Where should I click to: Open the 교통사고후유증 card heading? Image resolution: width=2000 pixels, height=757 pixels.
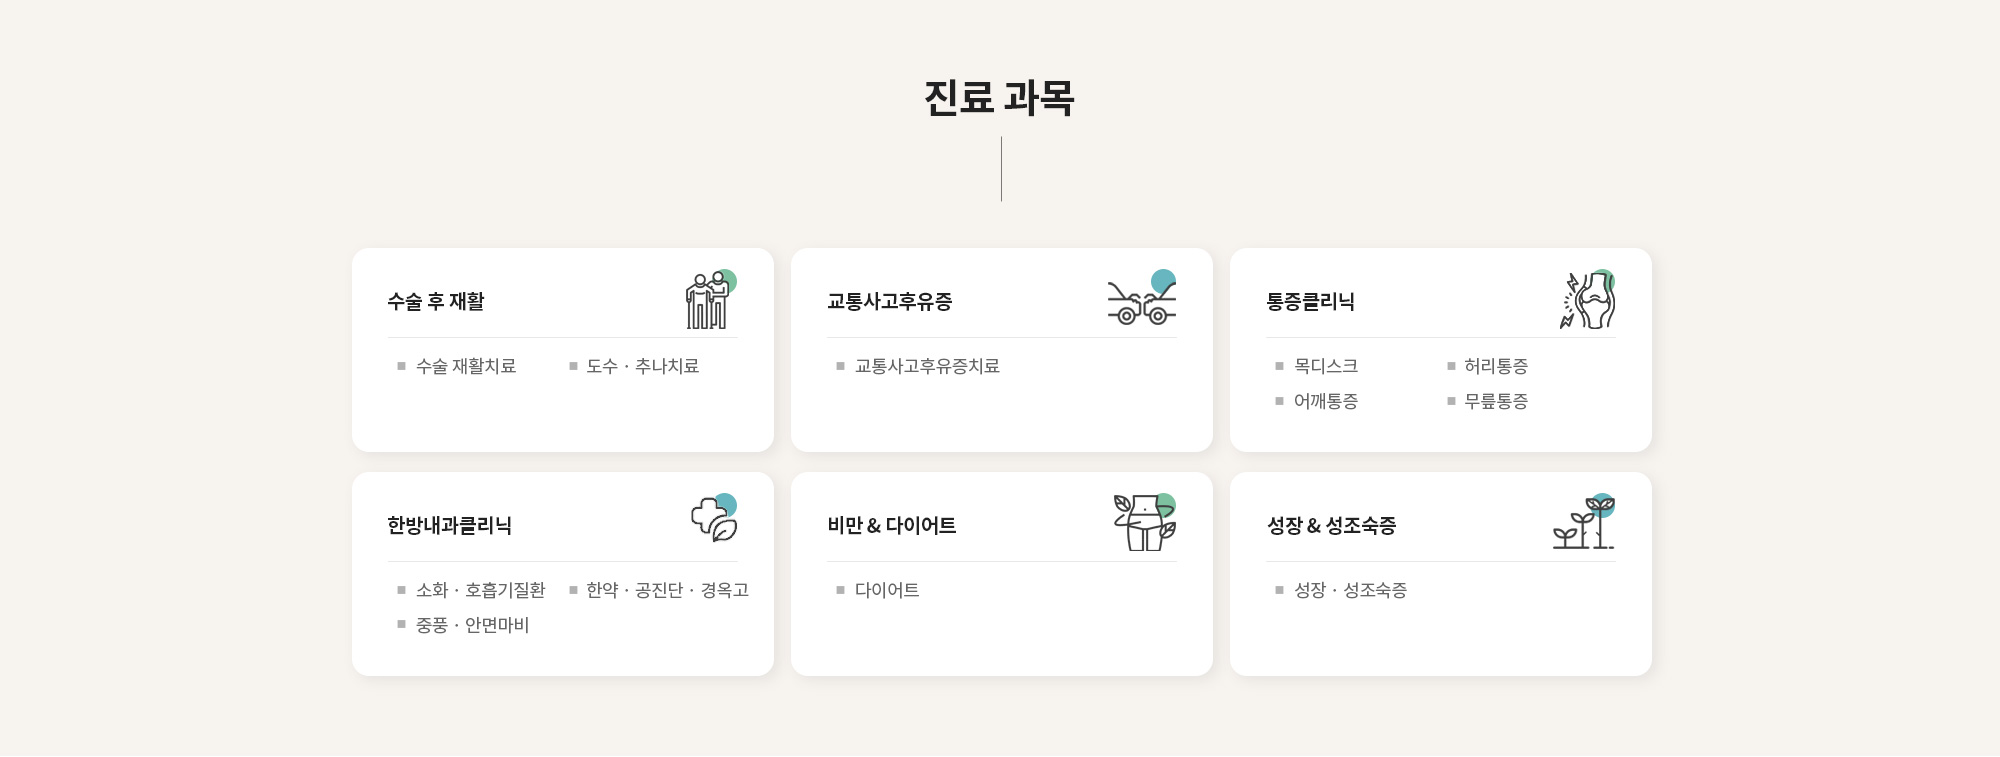pos(889,302)
